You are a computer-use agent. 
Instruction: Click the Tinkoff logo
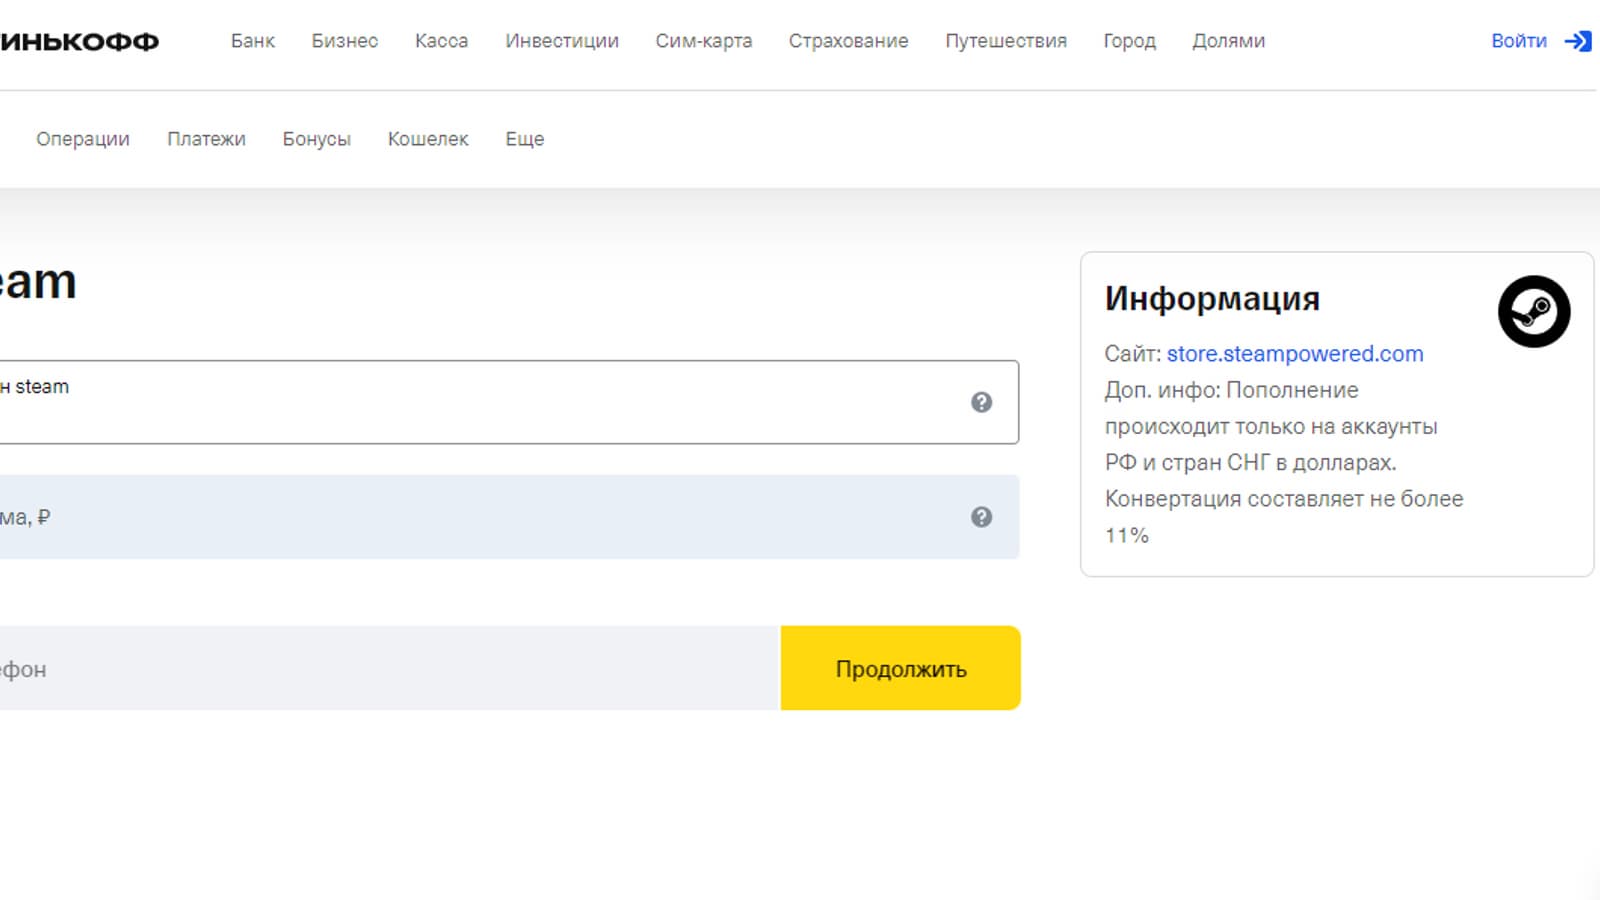79,42
